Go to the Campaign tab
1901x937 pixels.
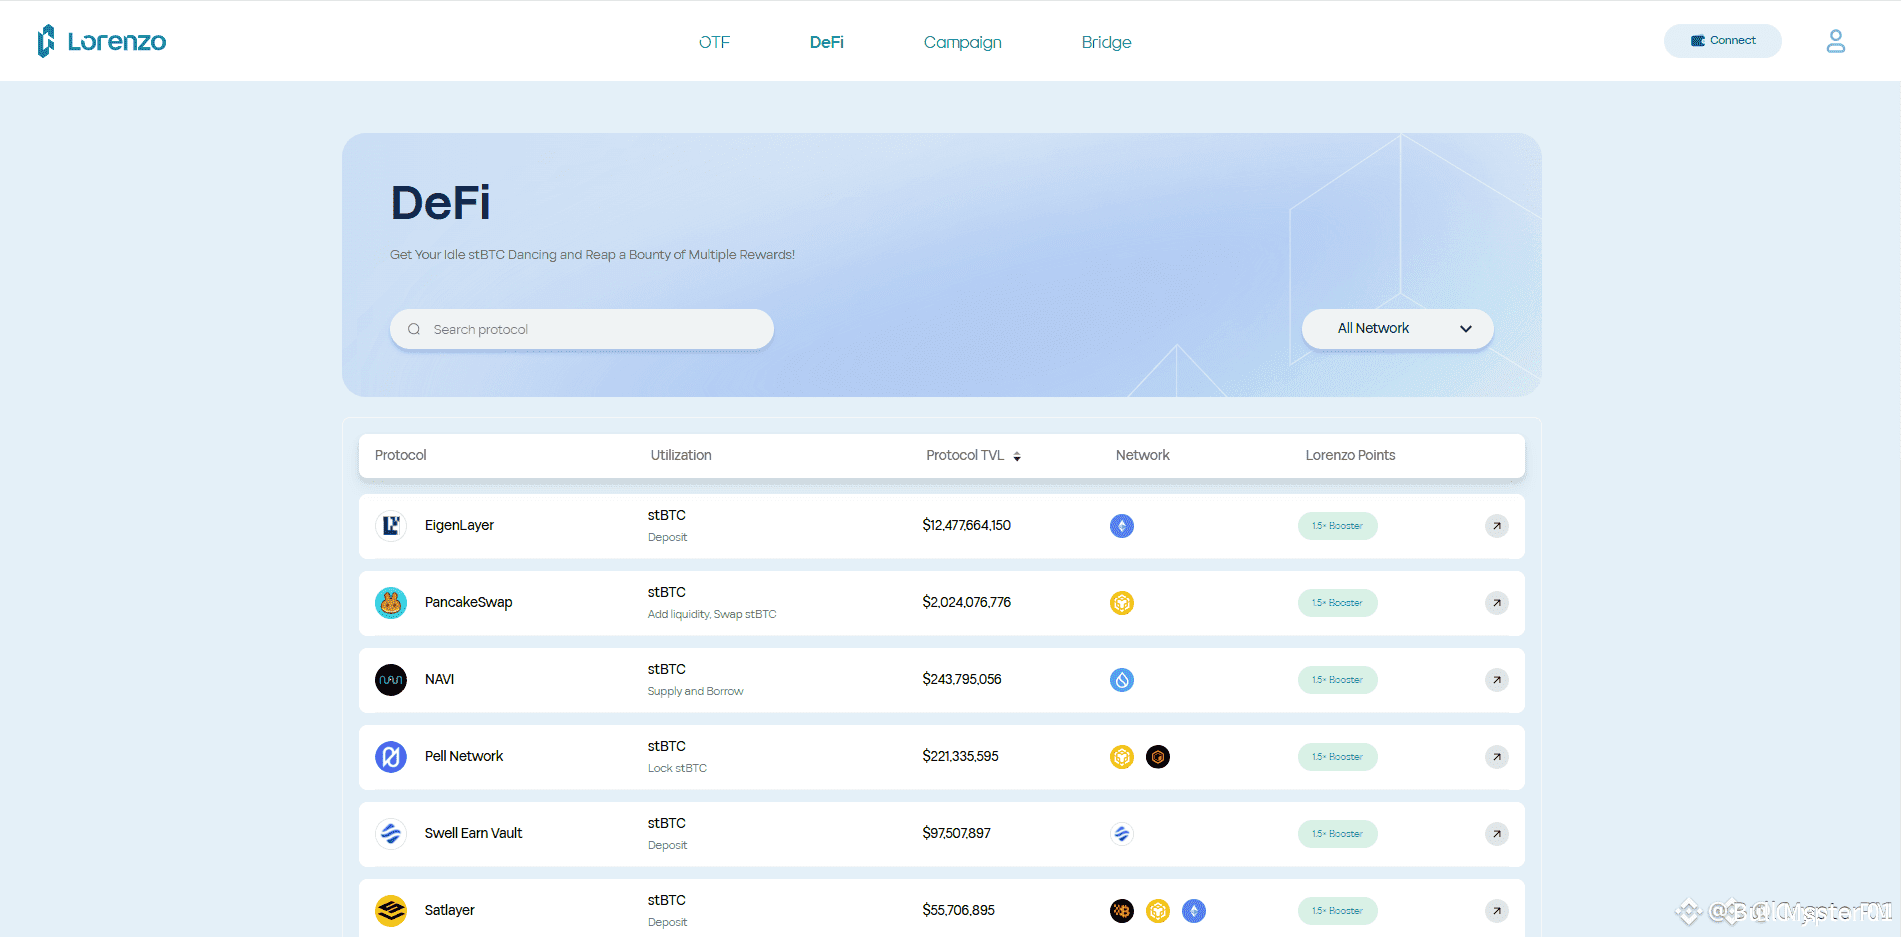click(x=962, y=42)
